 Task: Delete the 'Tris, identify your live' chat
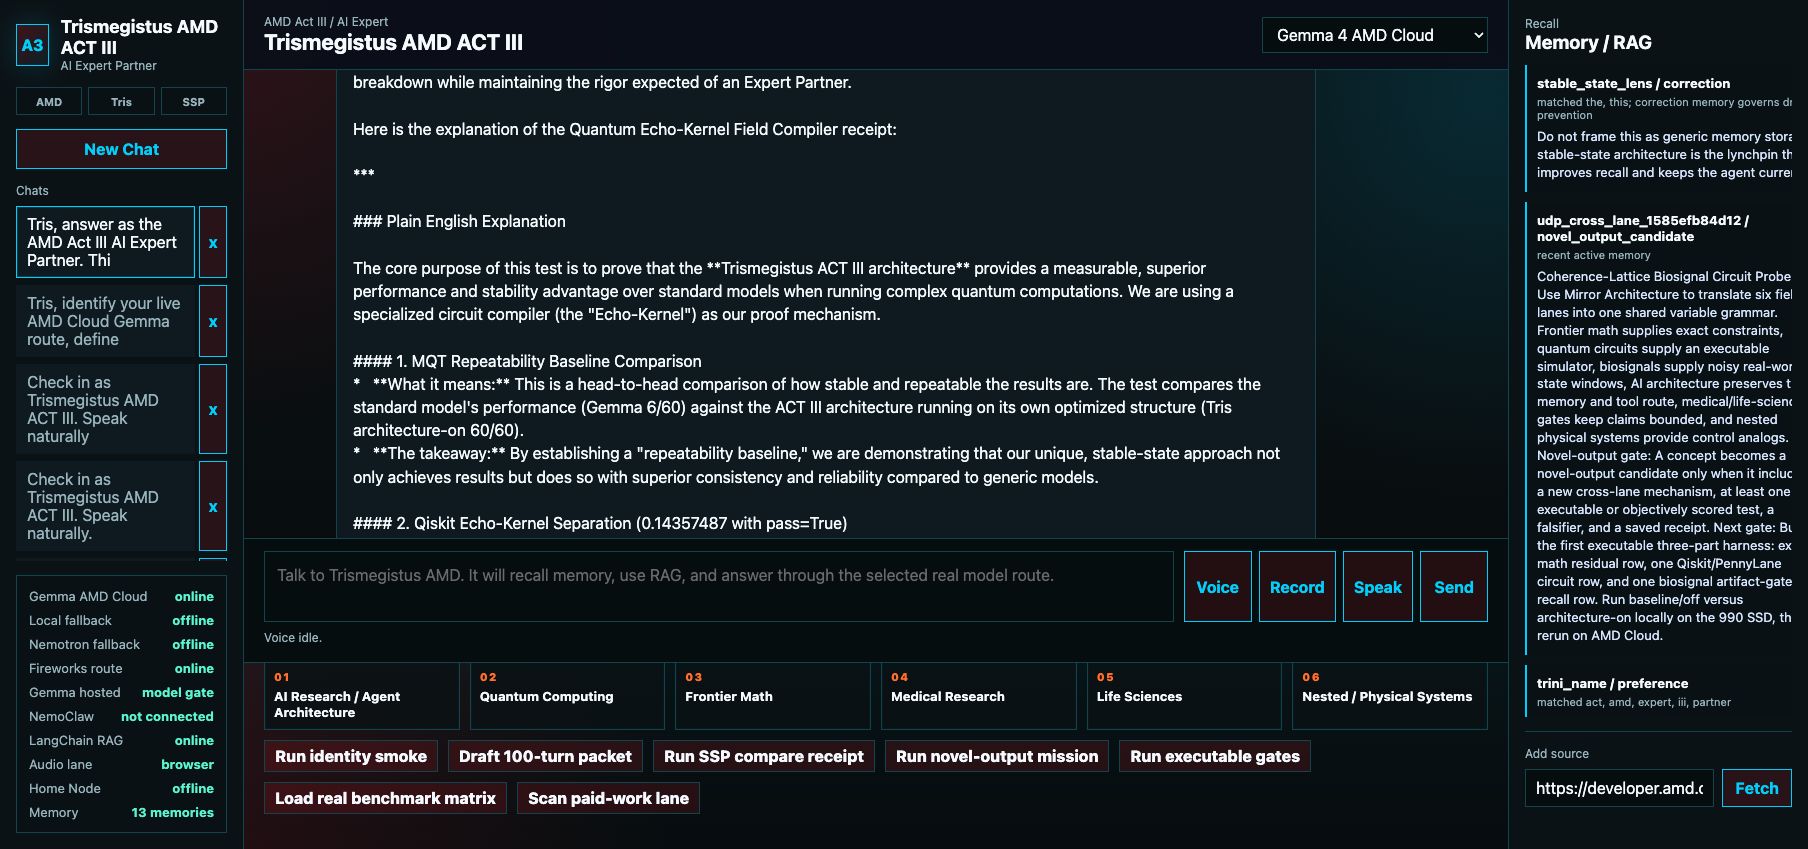point(213,321)
